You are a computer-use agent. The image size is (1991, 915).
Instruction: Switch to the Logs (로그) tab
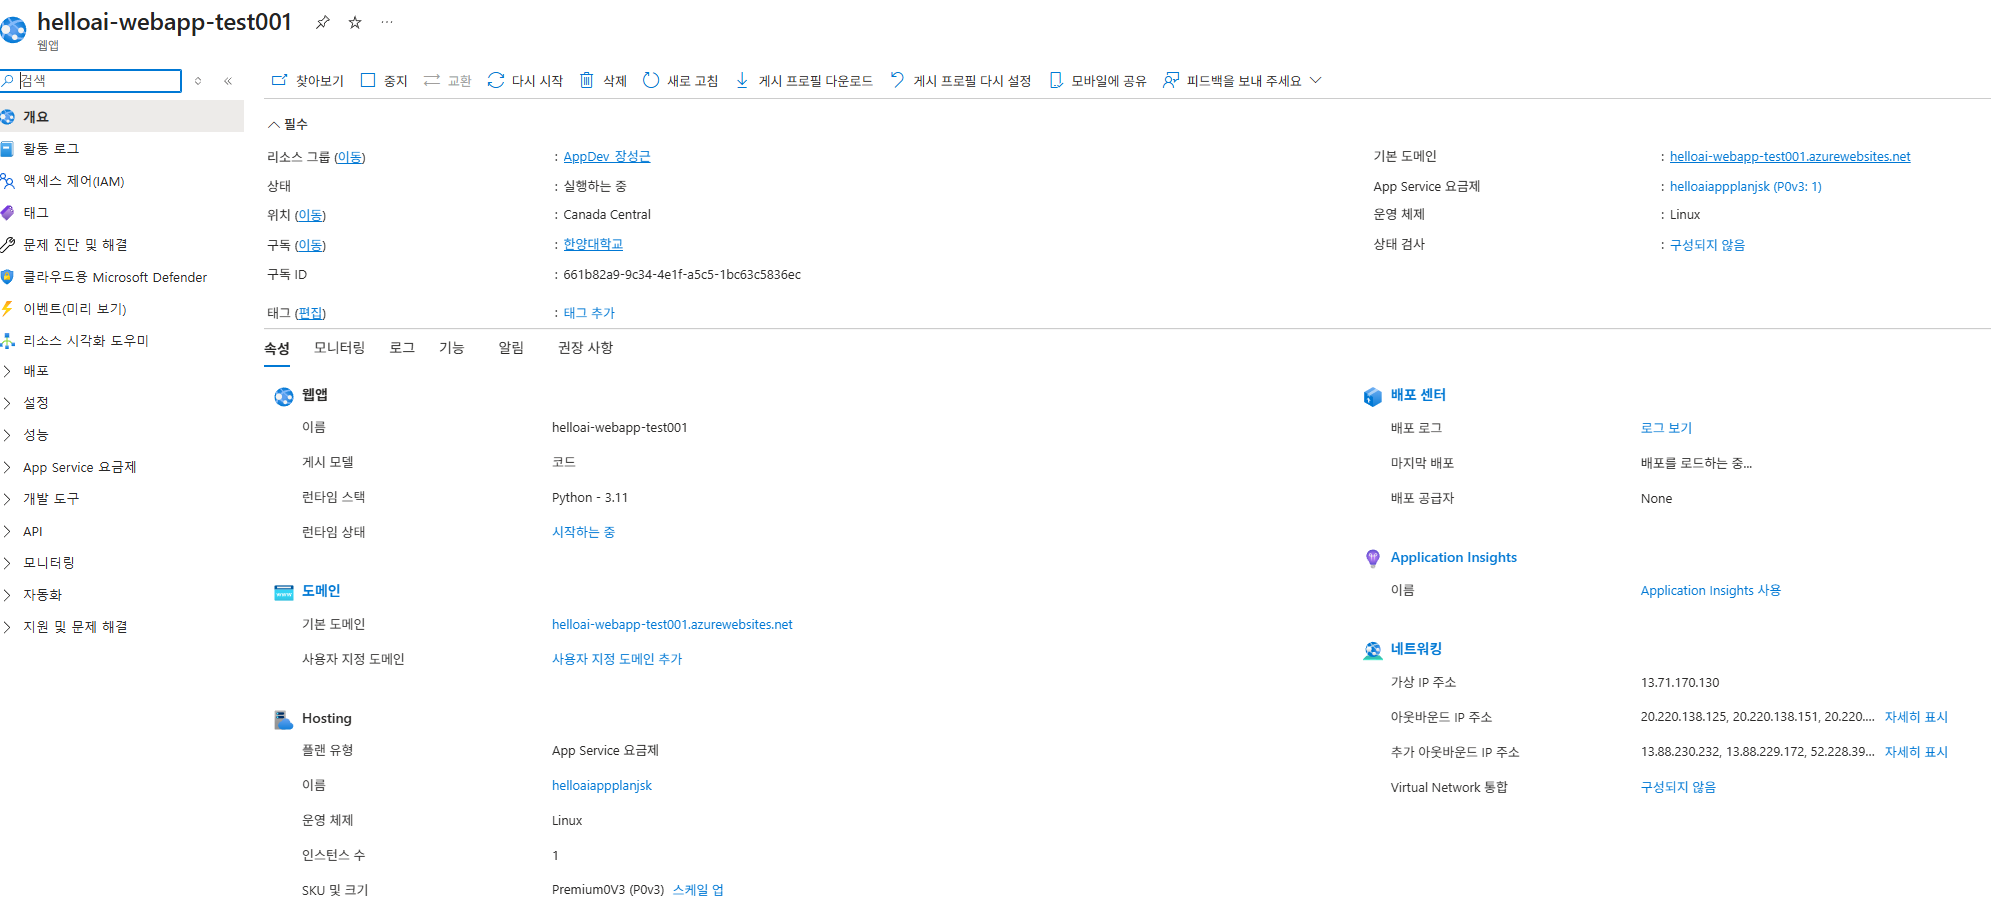click(x=402, y=348)
